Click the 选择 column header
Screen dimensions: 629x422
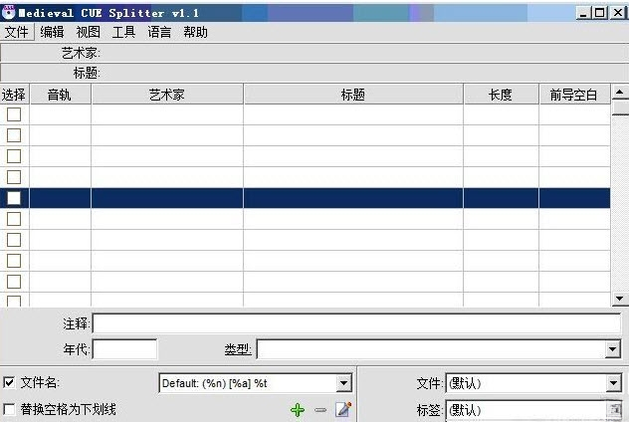click(14, 95)
